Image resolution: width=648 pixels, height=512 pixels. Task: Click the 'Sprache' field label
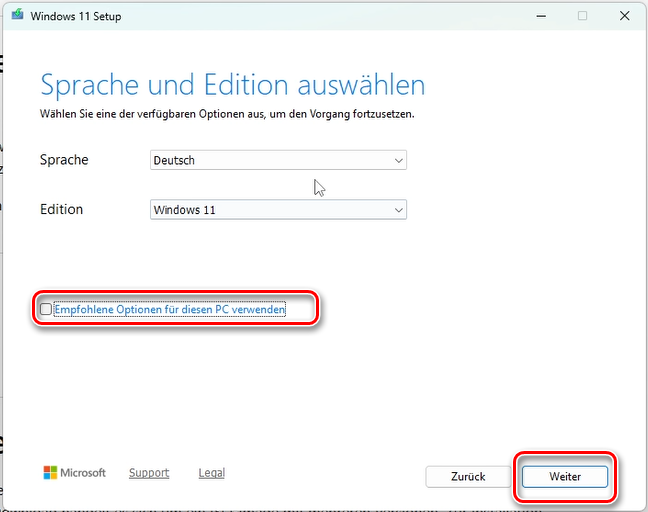64,160
